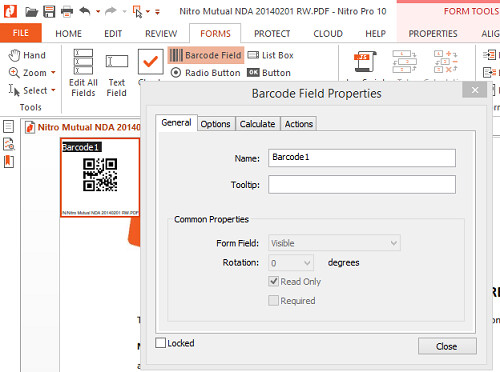Open a file with the folder icon
Viewport: 500px width, 372px height.
point(31,12)
